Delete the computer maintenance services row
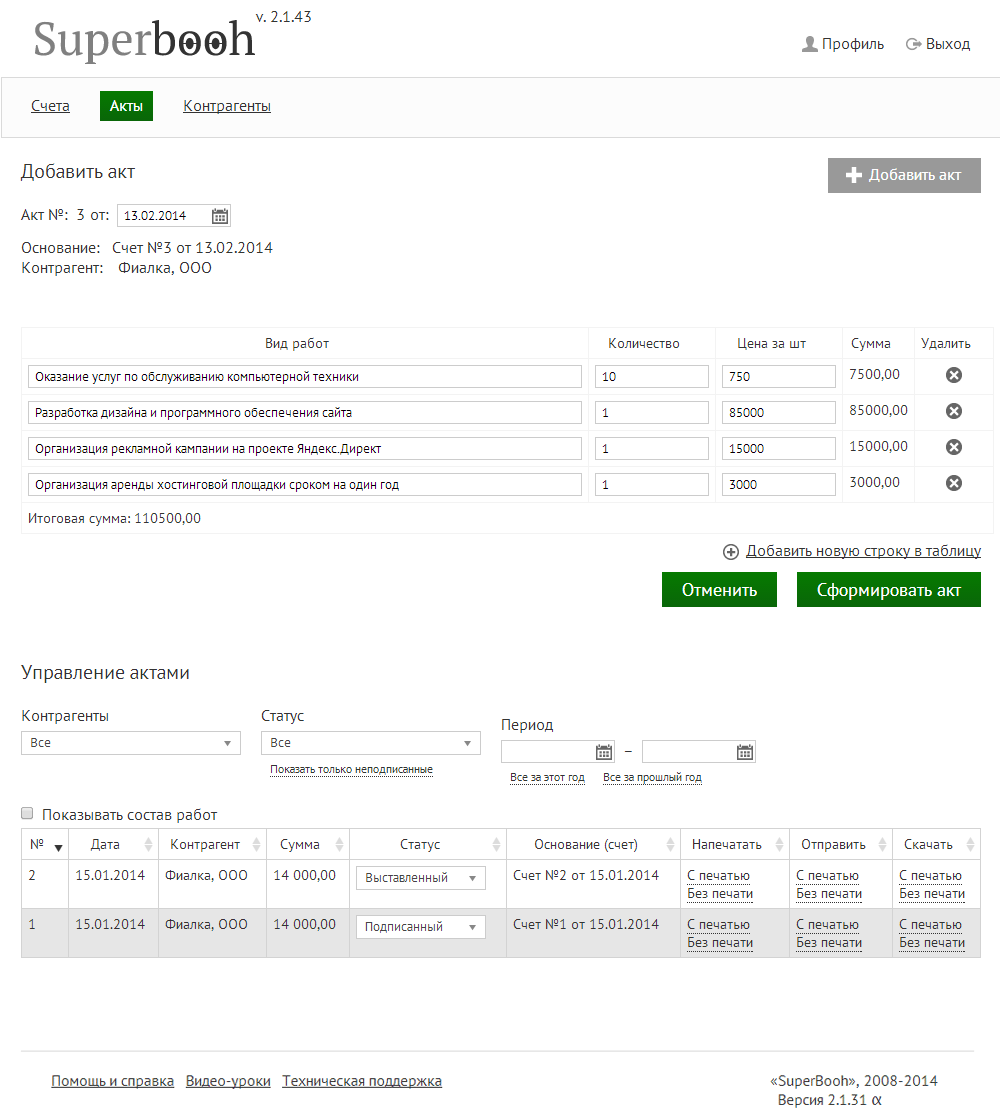 coord(954,375)
